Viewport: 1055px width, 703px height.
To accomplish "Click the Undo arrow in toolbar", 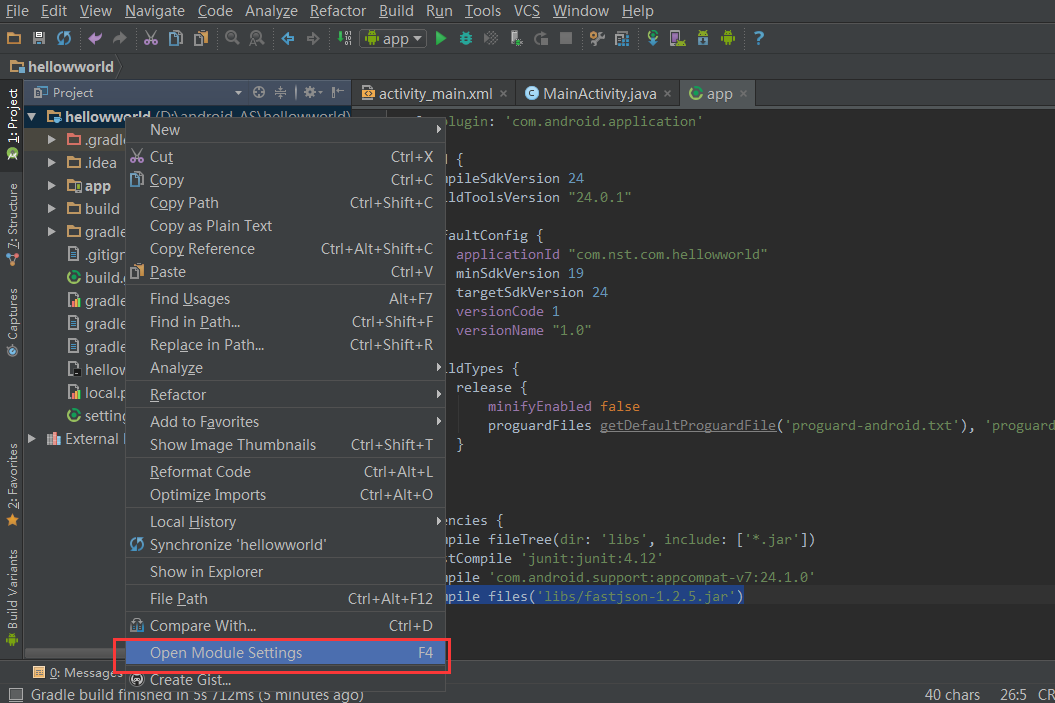I will (x=95, y=38).
